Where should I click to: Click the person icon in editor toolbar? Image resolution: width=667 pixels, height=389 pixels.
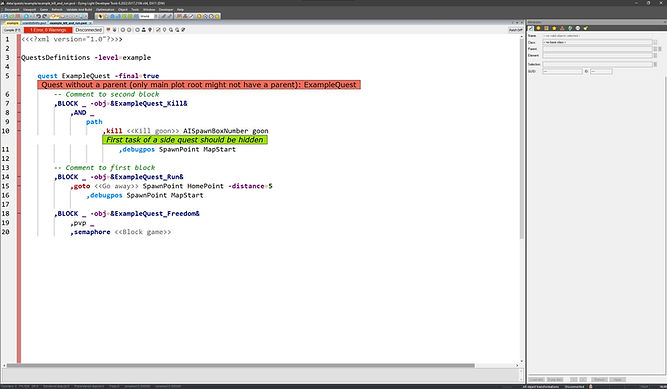144,30
